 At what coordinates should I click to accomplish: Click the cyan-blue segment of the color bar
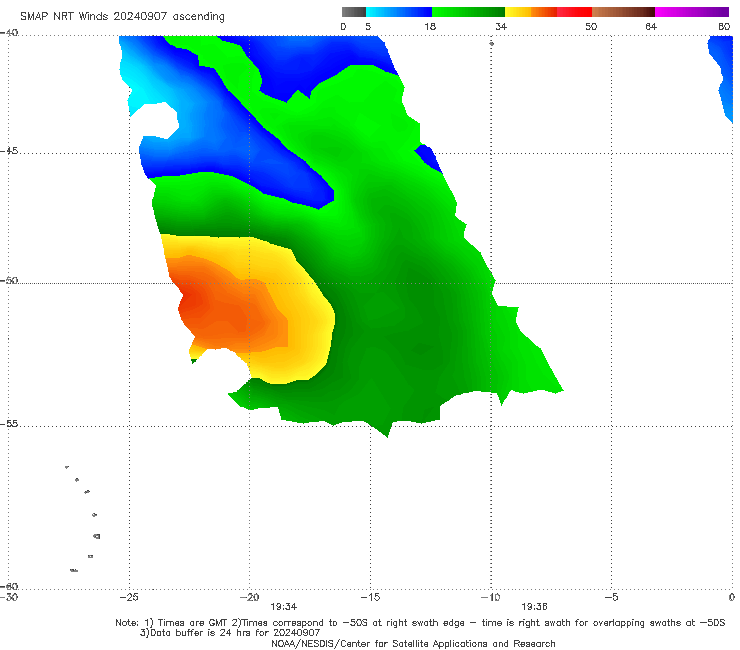click(399, 12)
